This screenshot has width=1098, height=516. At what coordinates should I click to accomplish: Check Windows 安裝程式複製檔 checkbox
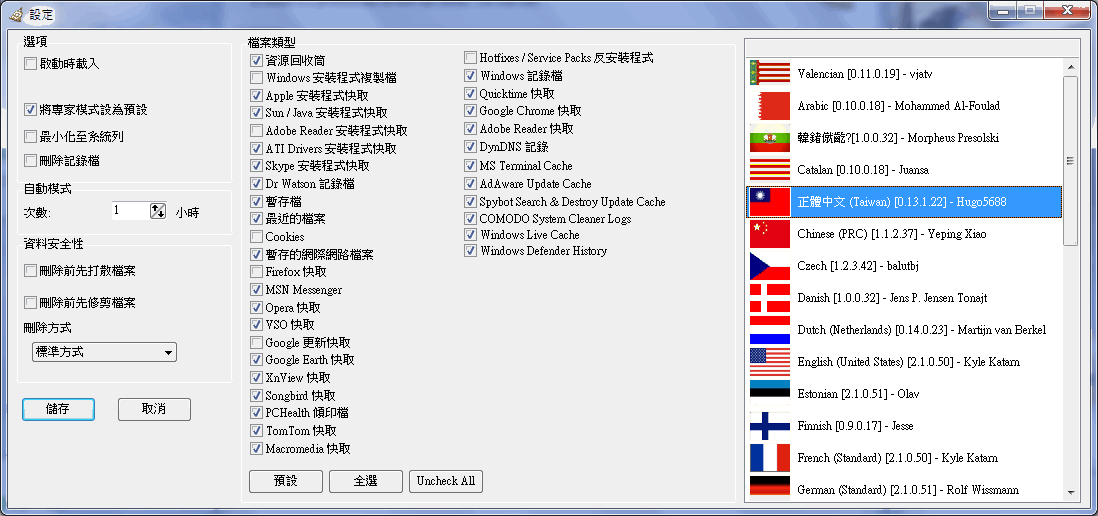[x=256, y=78]
